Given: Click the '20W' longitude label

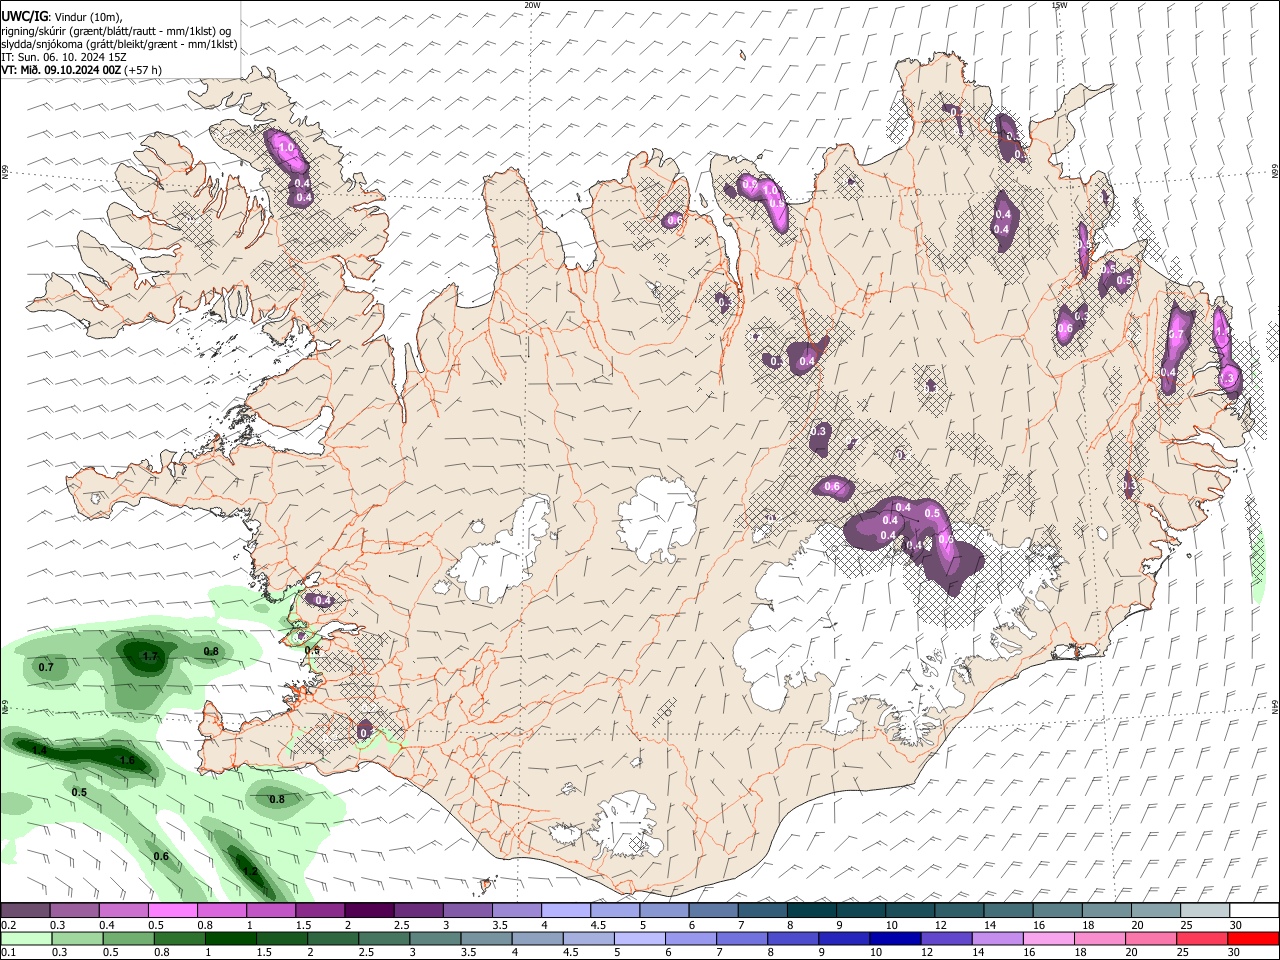Looking at the screenshot, I should tap(533, 5).
